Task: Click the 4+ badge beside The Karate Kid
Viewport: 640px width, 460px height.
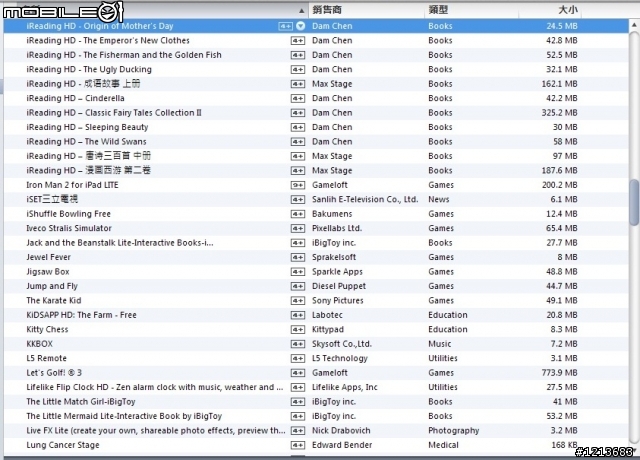Action: pos(298,301)
